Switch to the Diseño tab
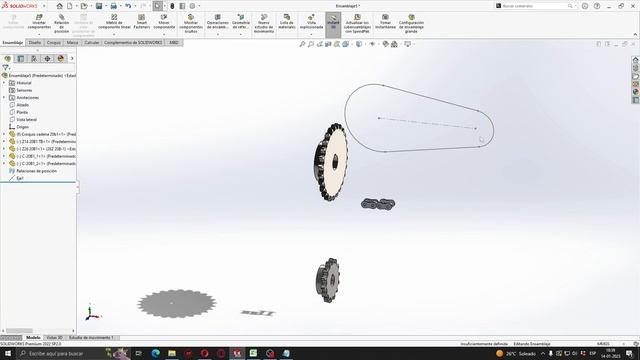 click(x=35, y=42)
